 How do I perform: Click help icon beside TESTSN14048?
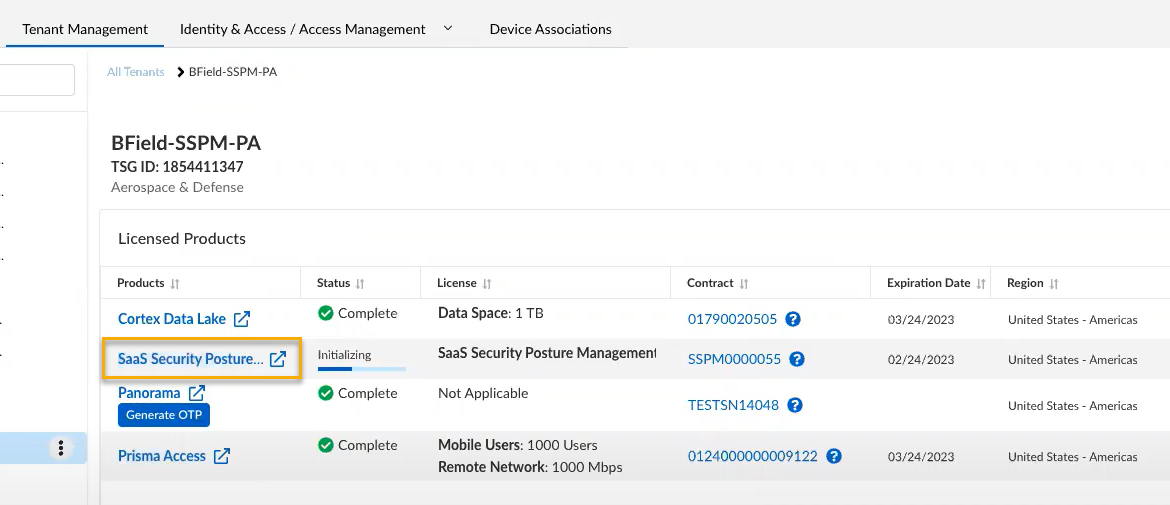coord(795,405)
